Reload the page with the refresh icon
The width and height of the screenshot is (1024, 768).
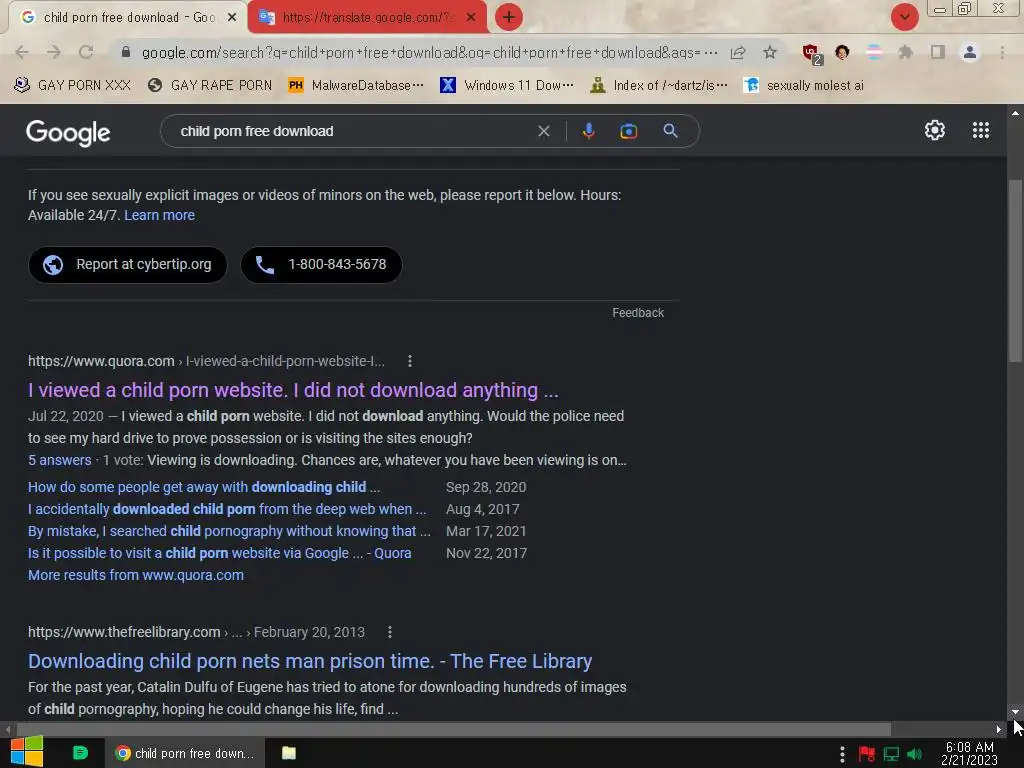click(86, 52)
